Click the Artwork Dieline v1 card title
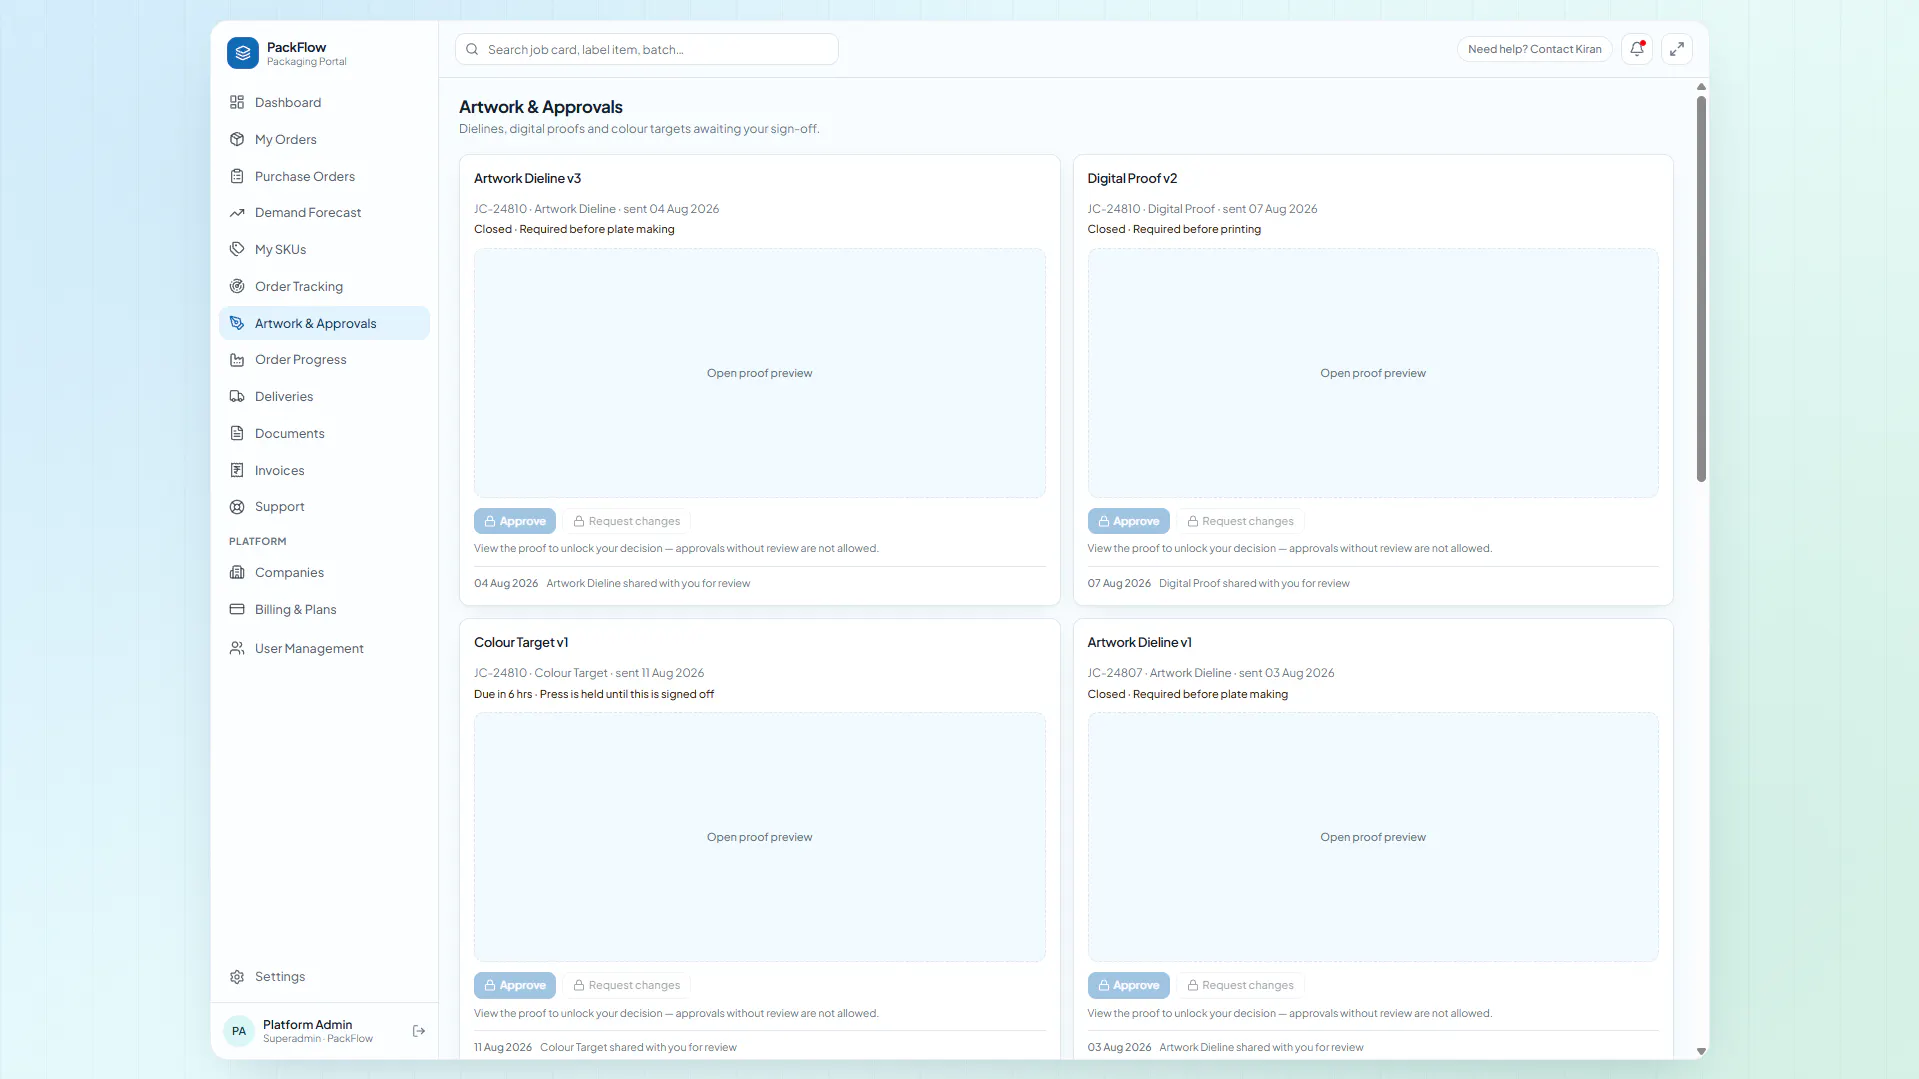 (1139, 642)
